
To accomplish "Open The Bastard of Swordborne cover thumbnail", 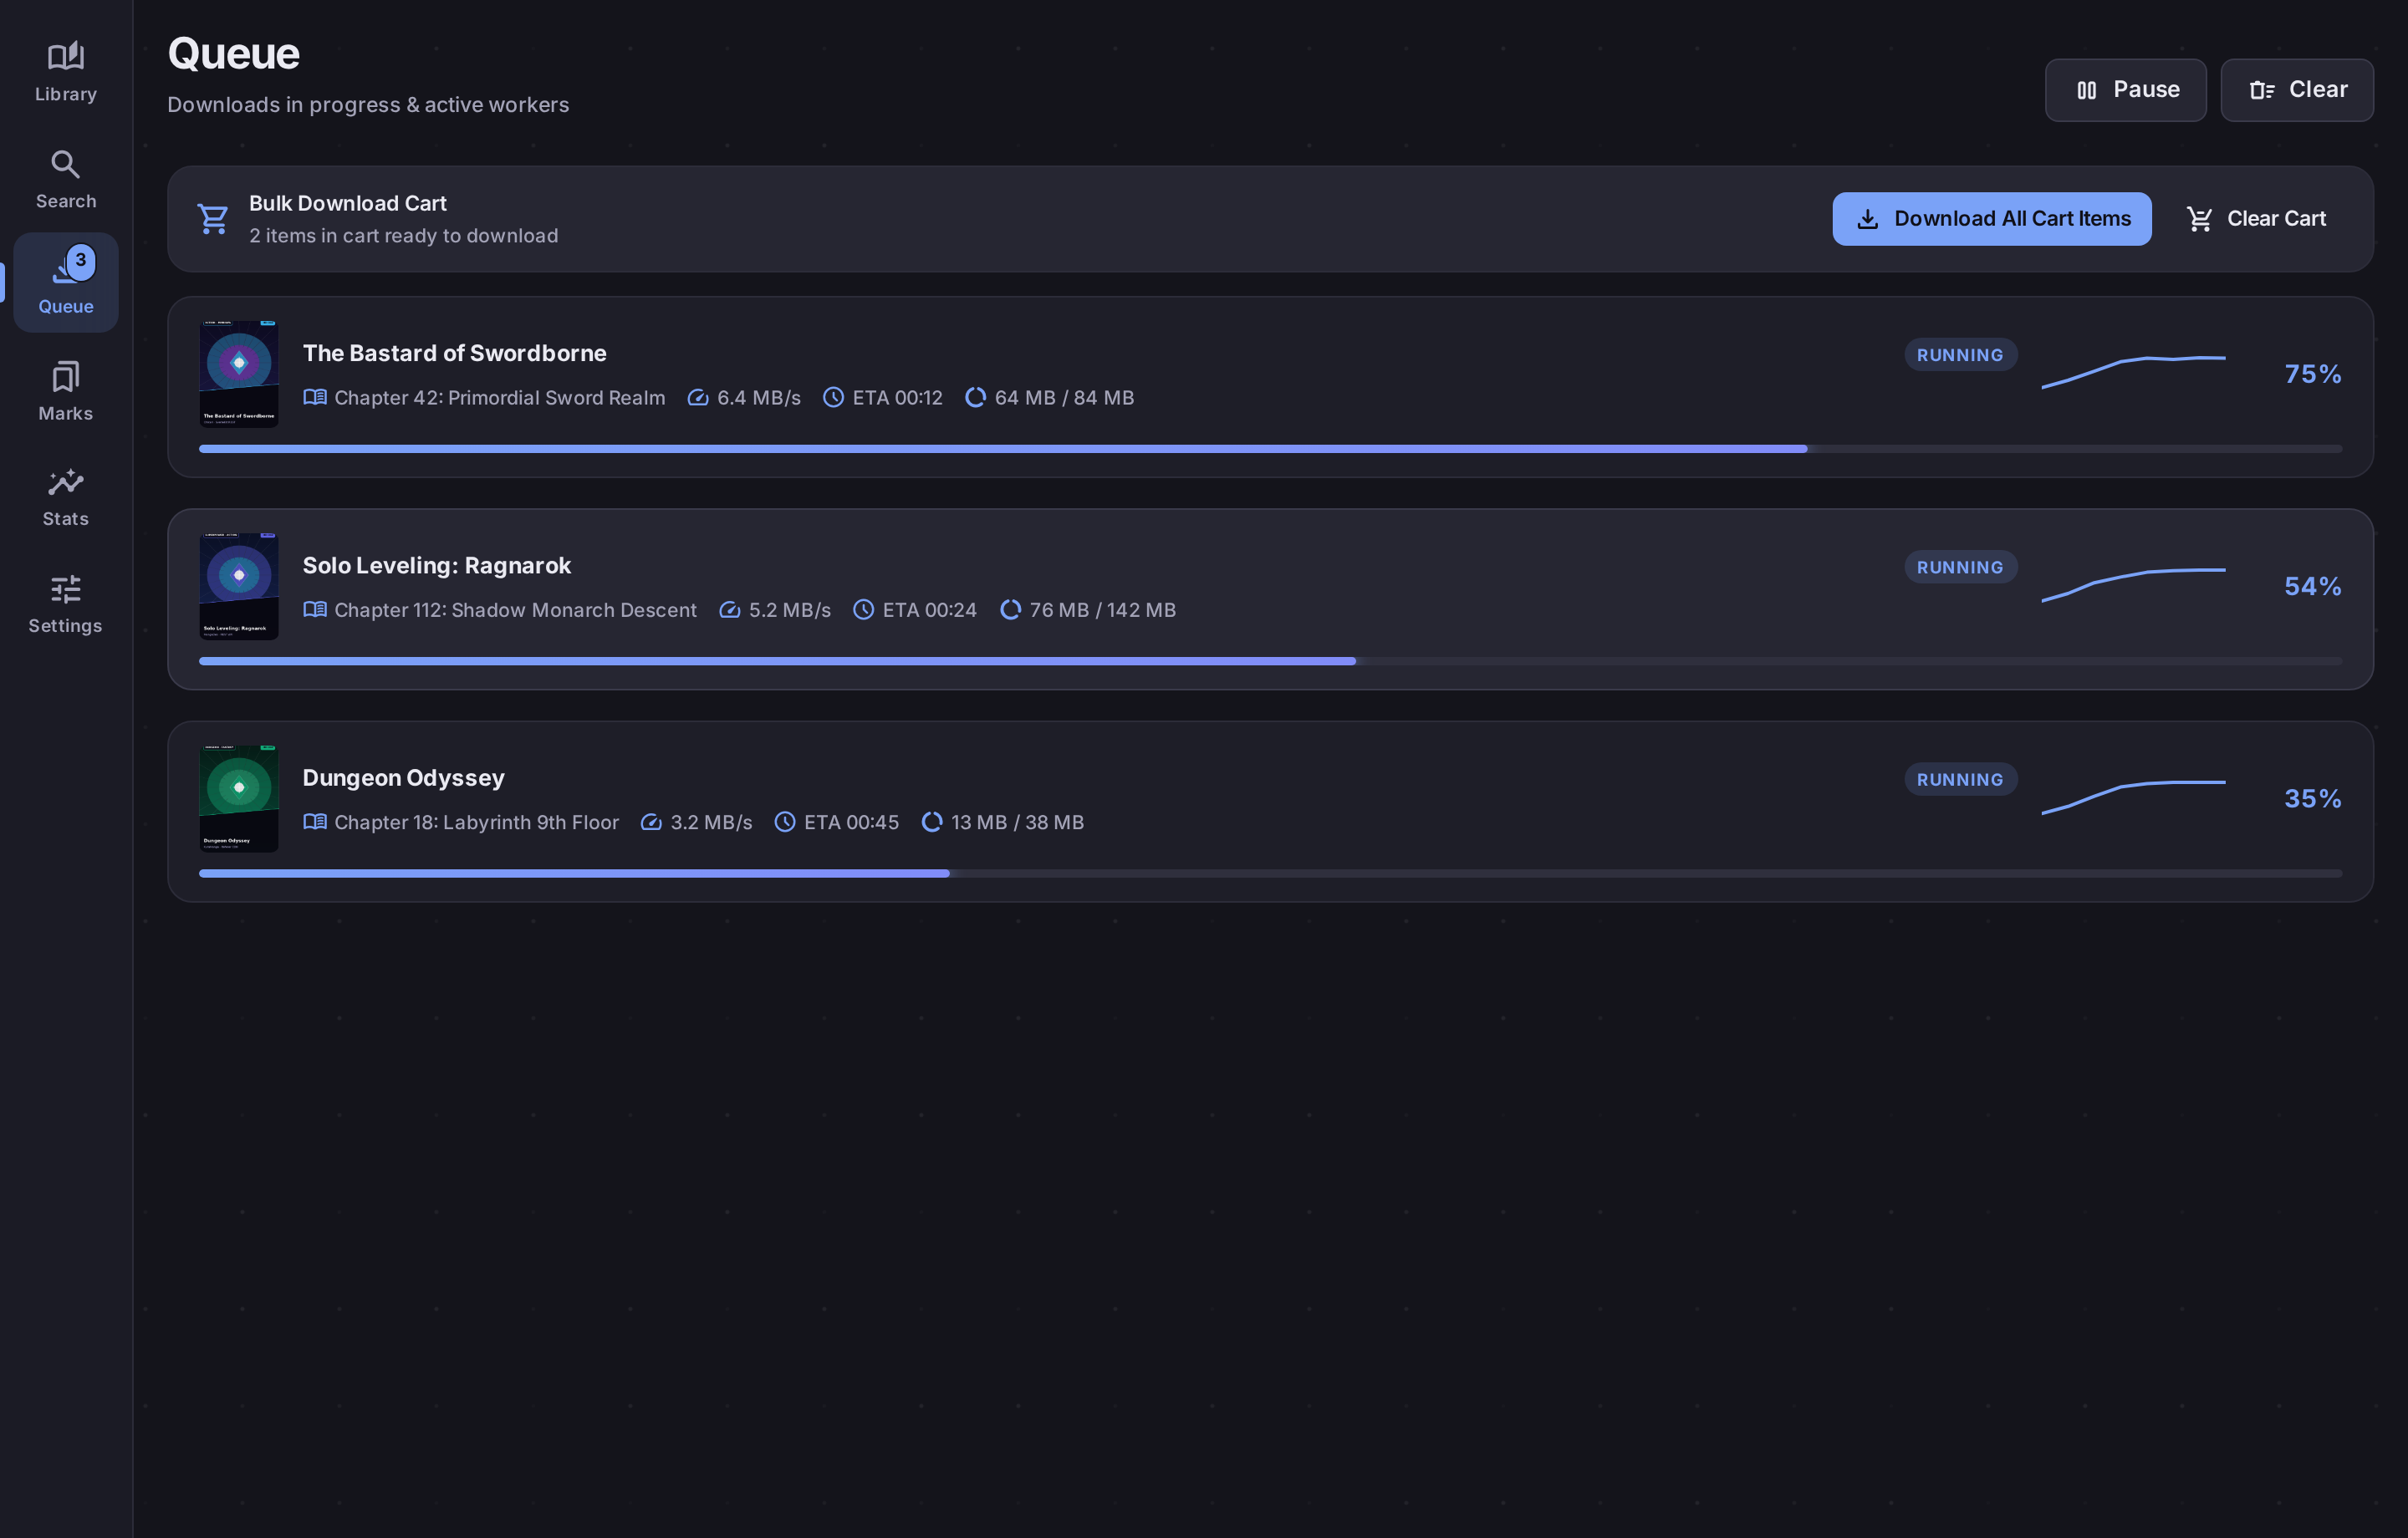I will coord(239,374).
